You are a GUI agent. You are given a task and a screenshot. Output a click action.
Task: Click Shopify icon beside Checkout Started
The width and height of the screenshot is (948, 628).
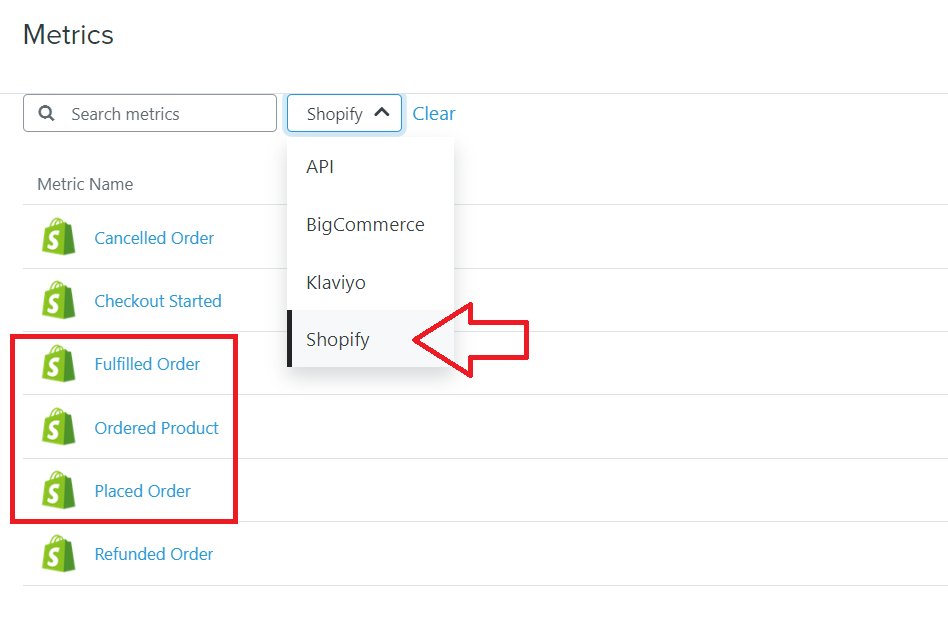[59, 300]
